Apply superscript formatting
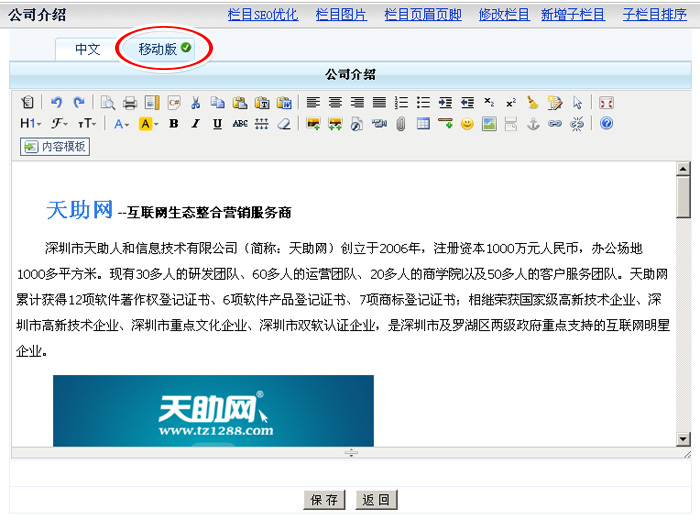The width and height of the screenshot is (700, 520). coord(511,103)
